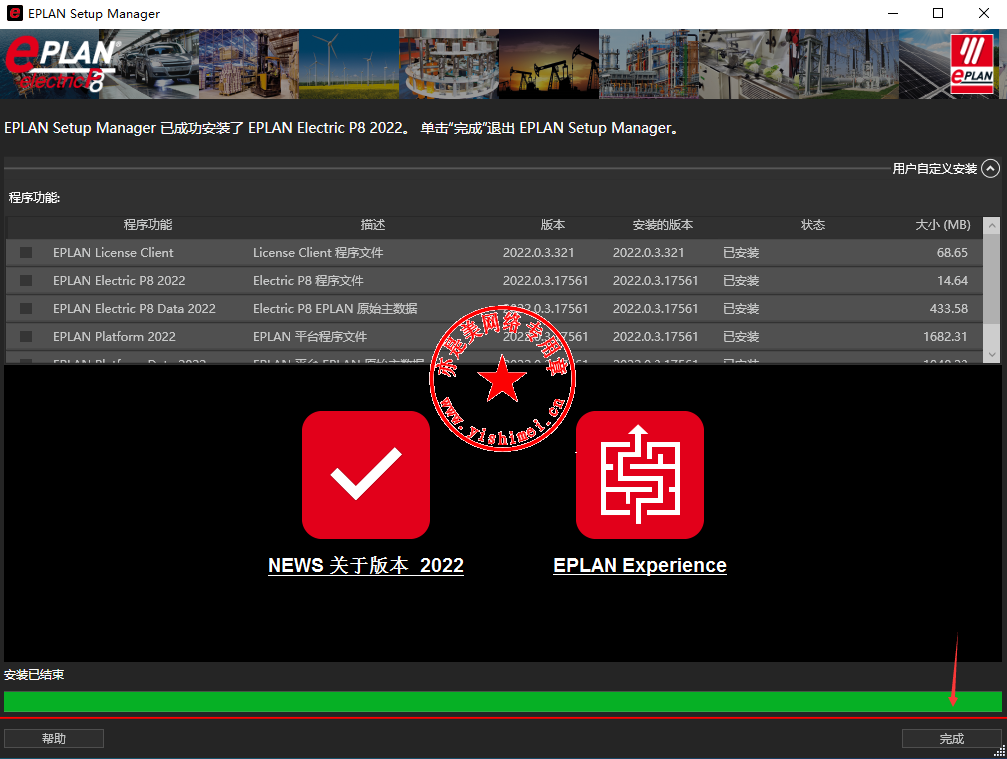Collapse the 用户自定义安装 section

[x=991, y=168]
